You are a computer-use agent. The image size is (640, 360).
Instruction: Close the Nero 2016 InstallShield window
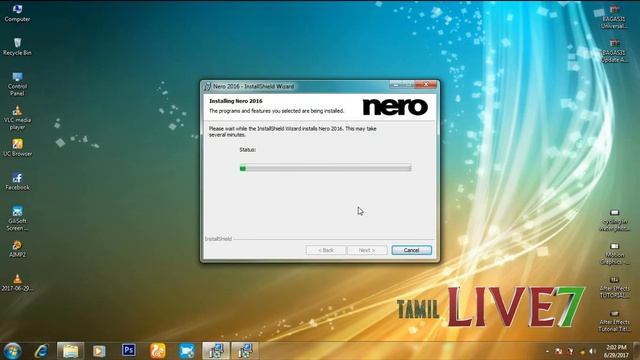426,84
